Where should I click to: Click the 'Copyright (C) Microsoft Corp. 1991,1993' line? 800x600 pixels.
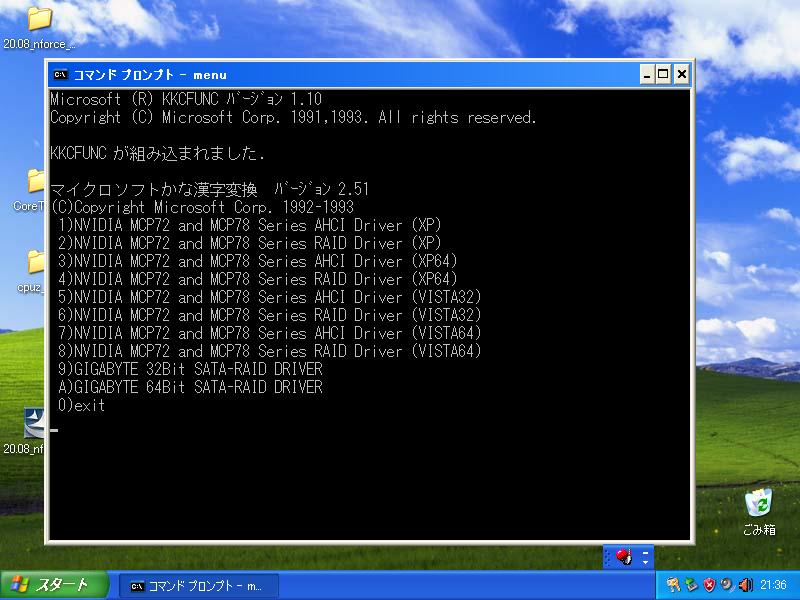(293, 117)
